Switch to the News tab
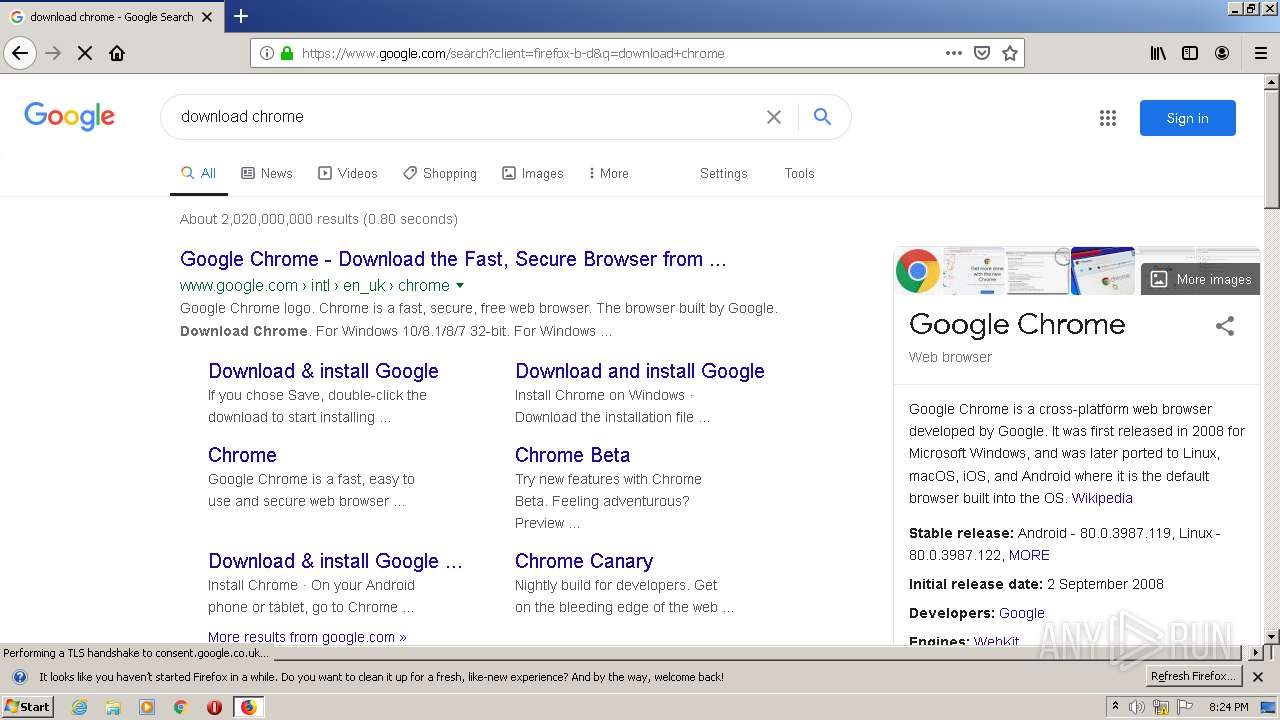This screenshot has height=720, width=1280. pos(267,173)
